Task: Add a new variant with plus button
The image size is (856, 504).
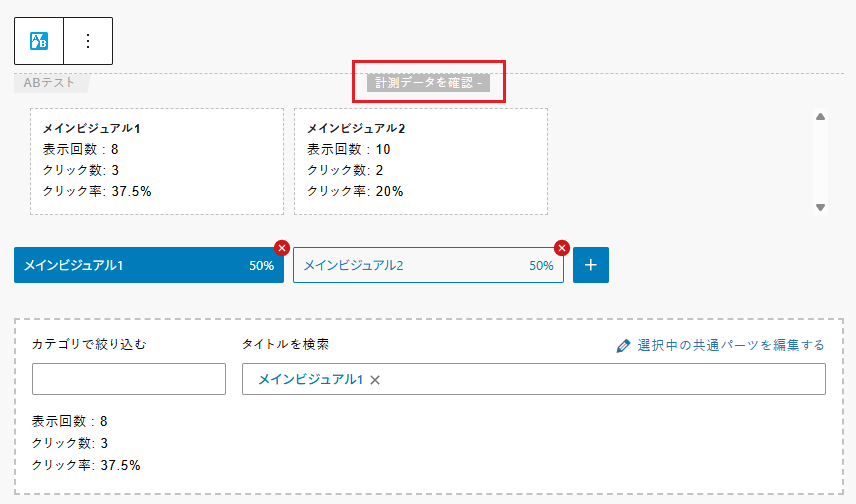Action: point(591,265)
